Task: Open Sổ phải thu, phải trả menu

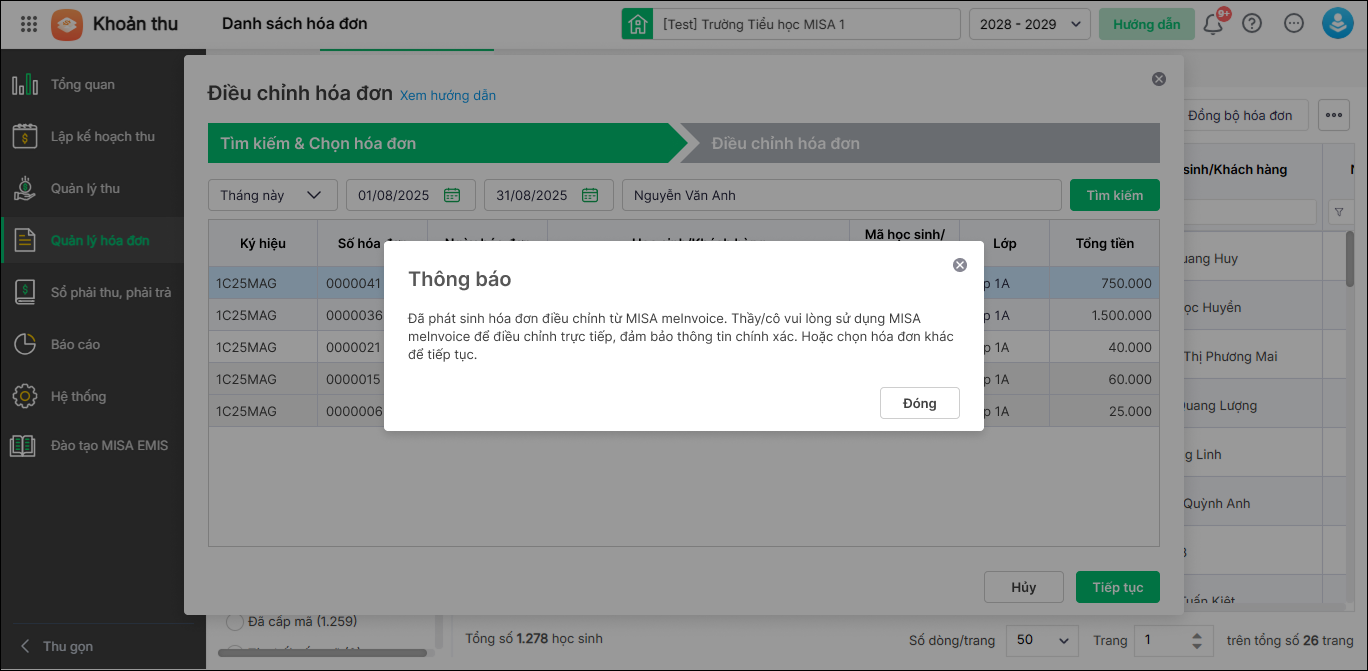Action: 110,293
